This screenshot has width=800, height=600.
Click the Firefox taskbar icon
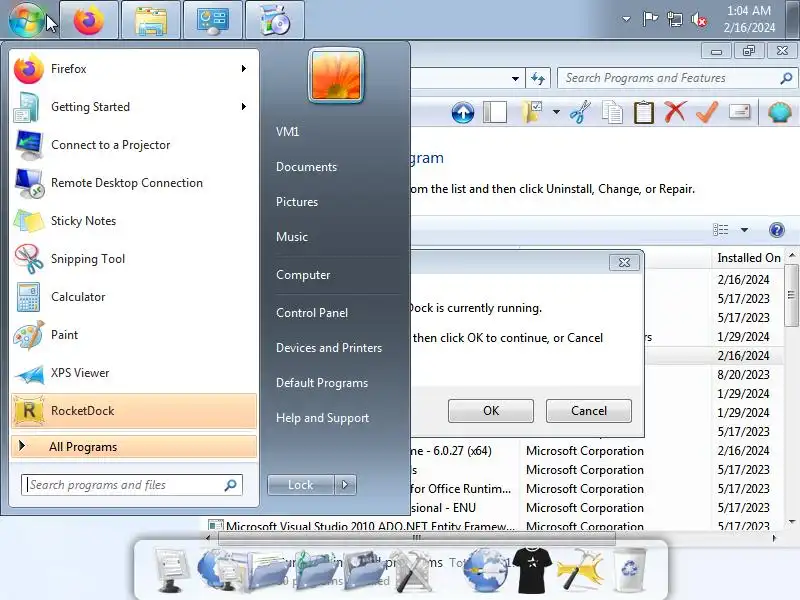tap(89, 20)
